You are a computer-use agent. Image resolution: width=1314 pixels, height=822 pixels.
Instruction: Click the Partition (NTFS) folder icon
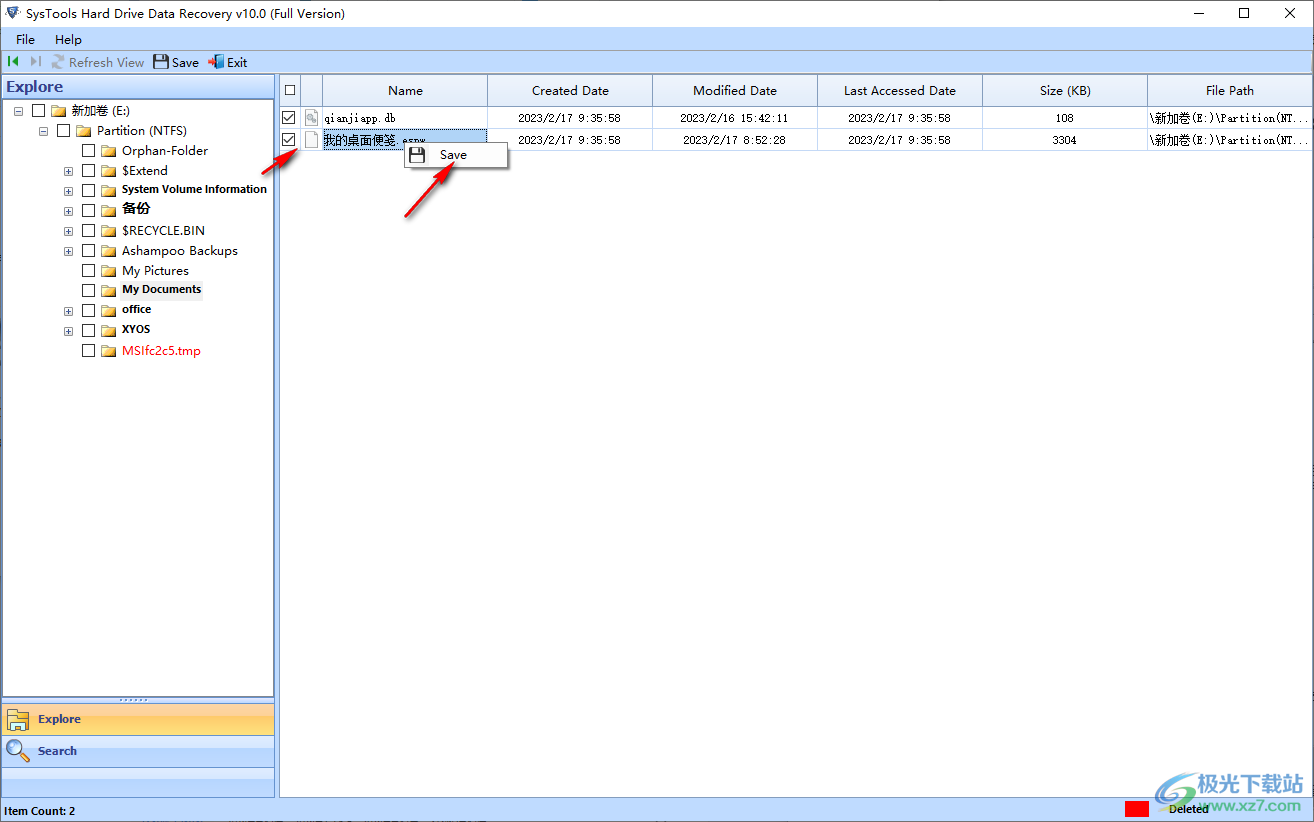[x=84, y=131]
